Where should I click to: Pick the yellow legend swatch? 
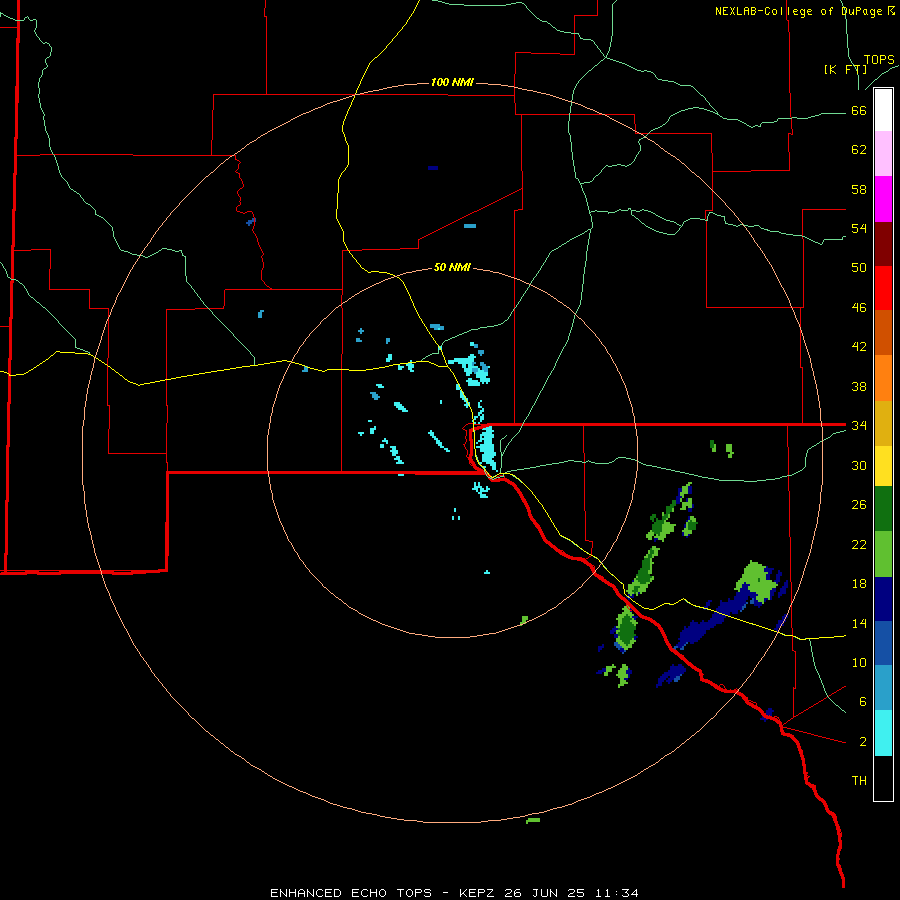coord(883,465)
